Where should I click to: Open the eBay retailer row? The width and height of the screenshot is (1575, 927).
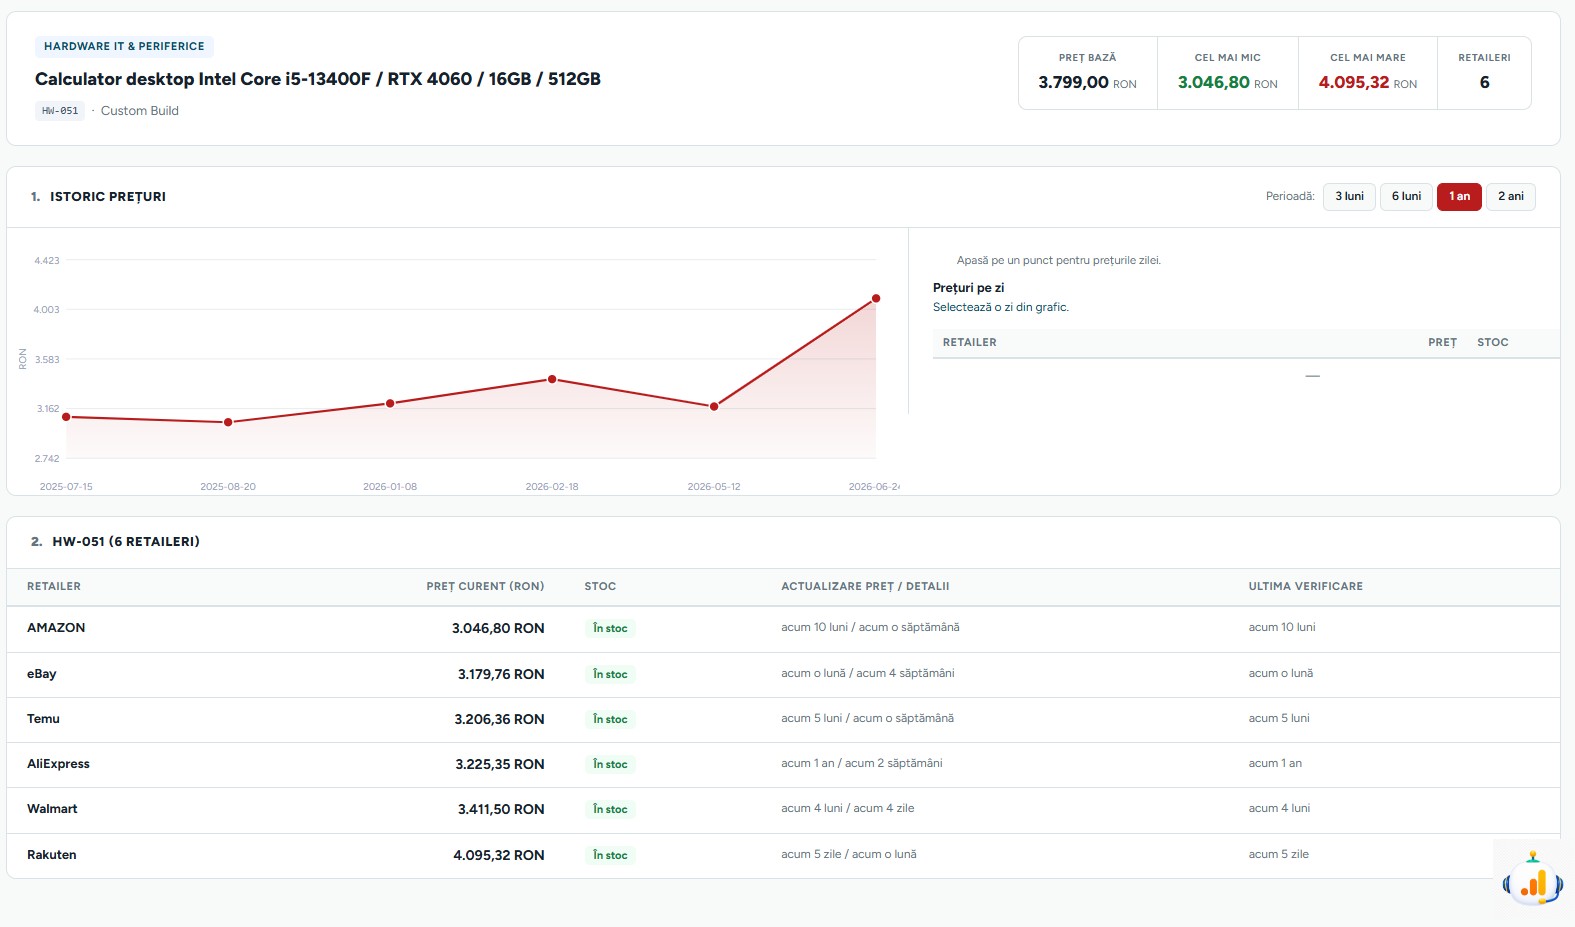pos(783,674)
